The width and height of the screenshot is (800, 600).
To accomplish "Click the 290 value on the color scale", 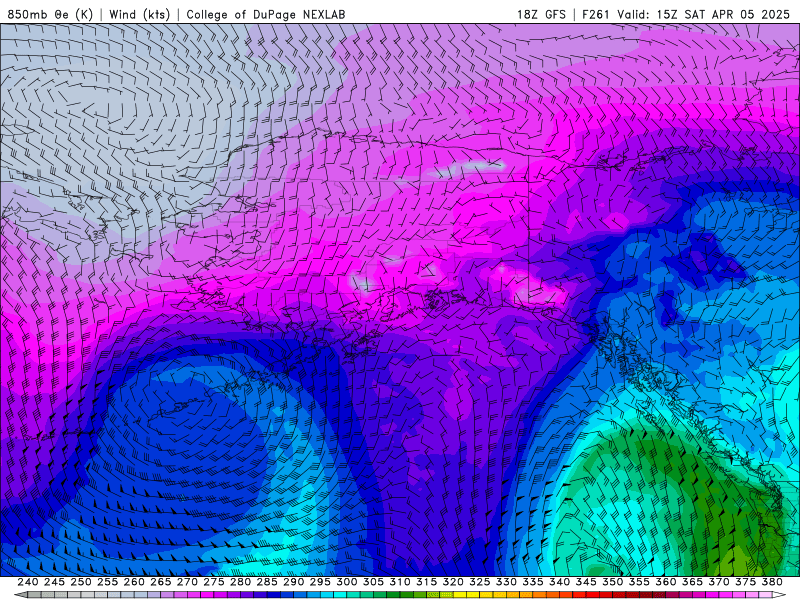I will [x=293, y=582].
